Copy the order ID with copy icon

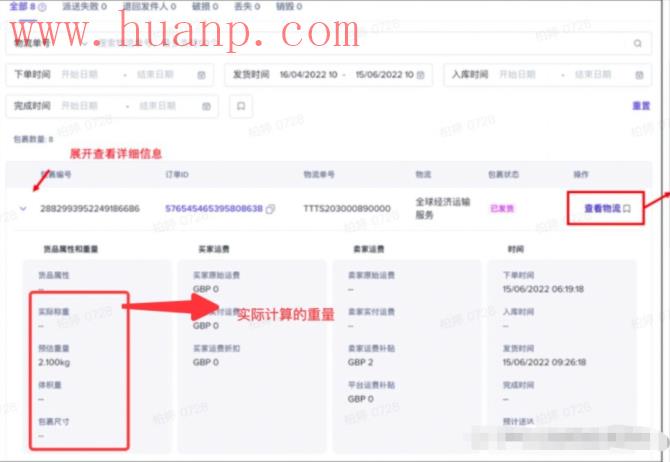pyautogui.click(x=270, y=209)
